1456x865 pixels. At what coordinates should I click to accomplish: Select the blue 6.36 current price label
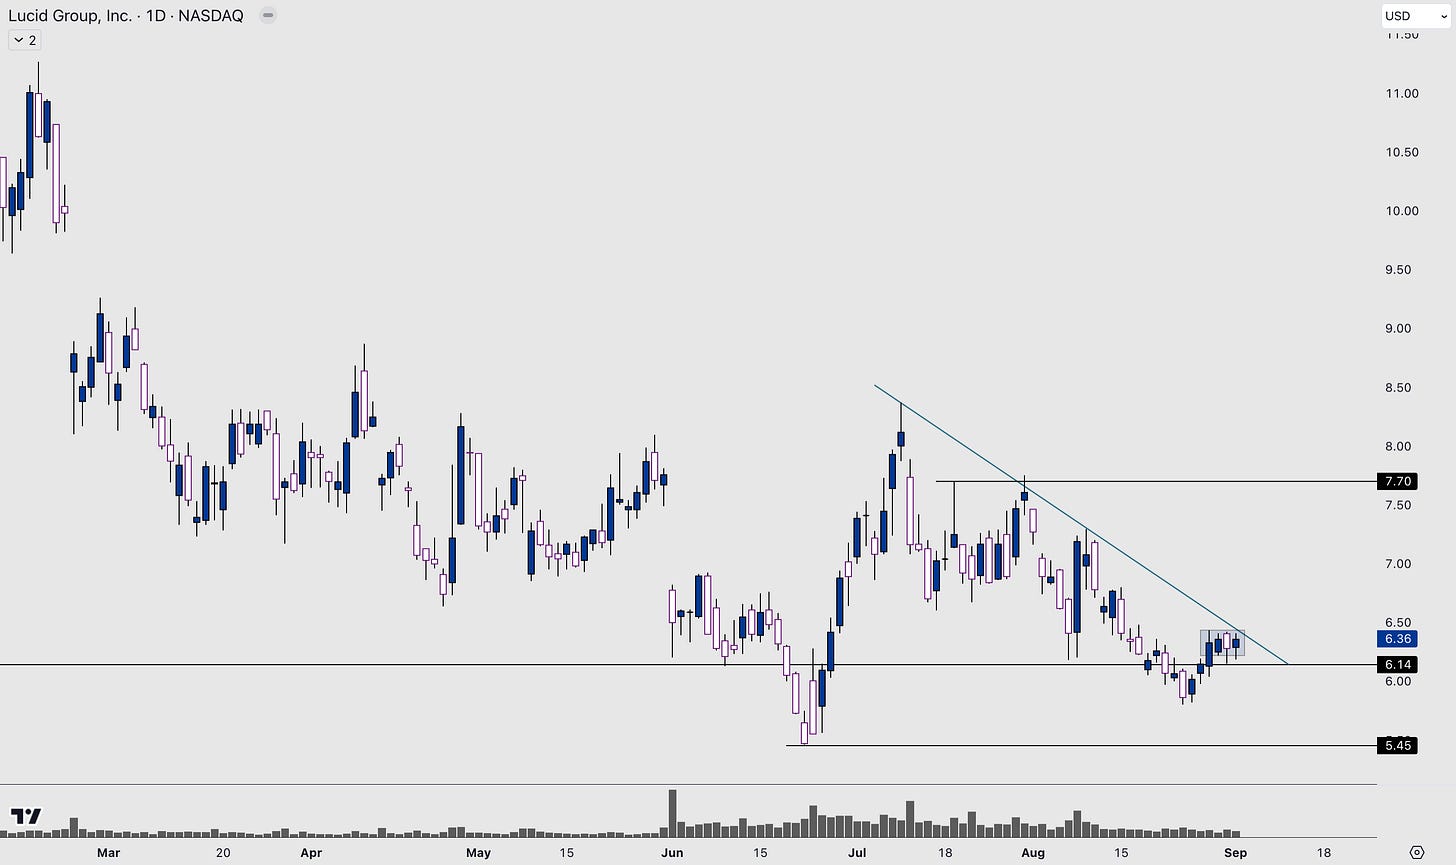(x=1397, y=639)
